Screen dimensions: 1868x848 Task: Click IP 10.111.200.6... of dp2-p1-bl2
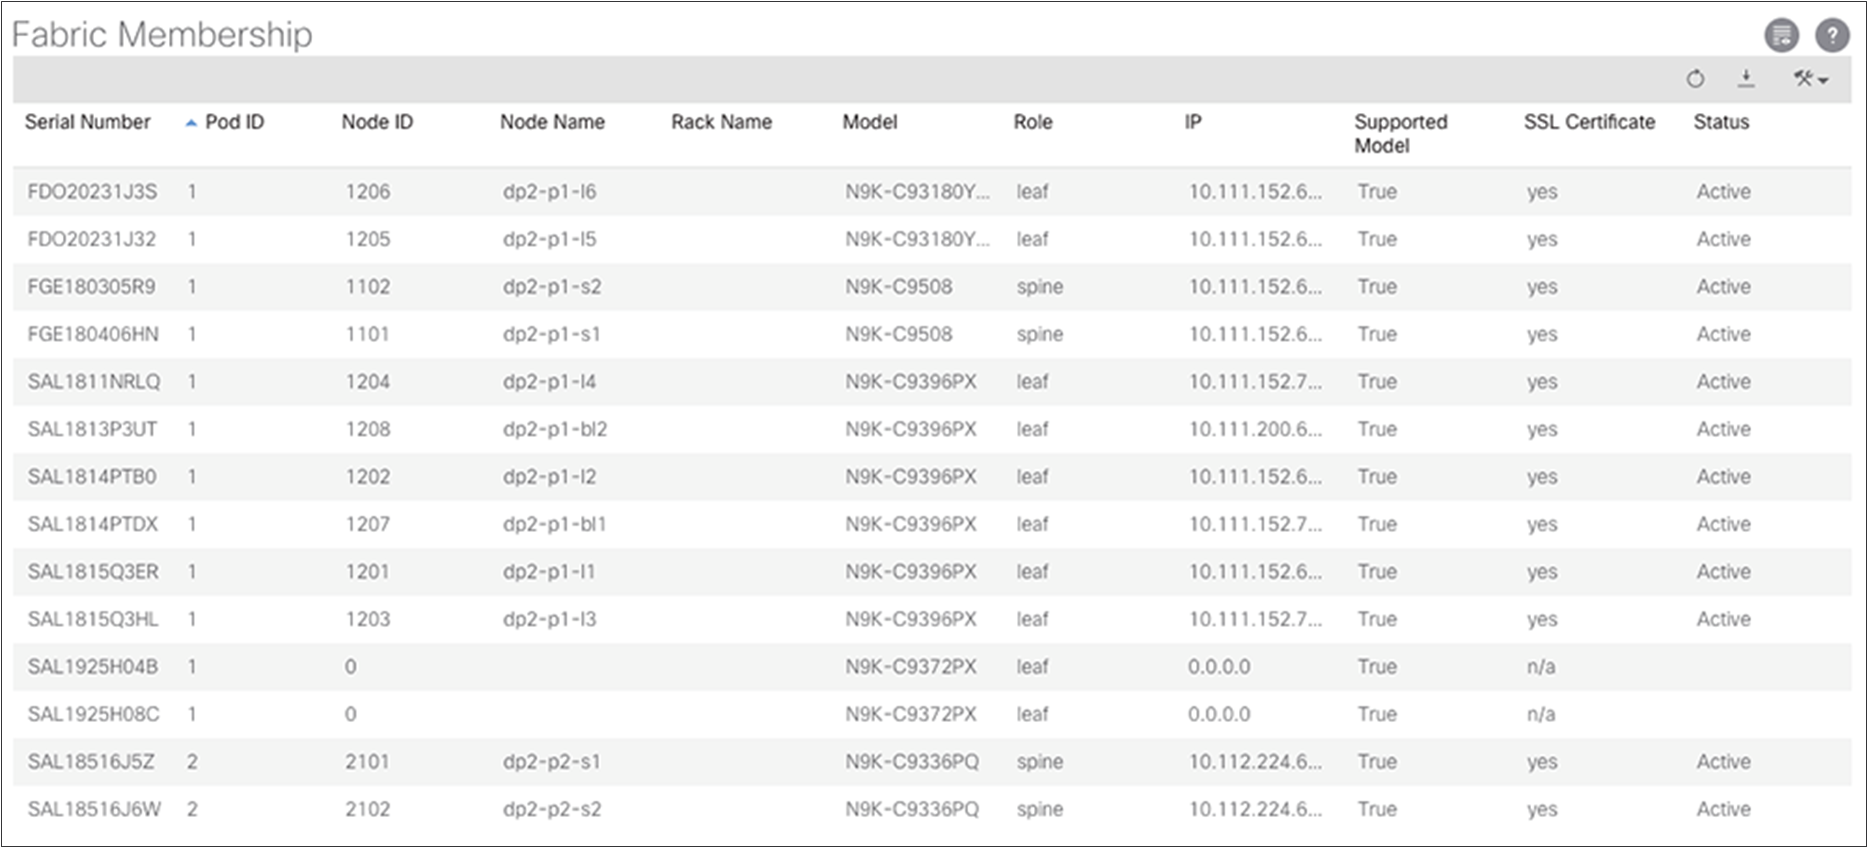[x=1255, y=430]
